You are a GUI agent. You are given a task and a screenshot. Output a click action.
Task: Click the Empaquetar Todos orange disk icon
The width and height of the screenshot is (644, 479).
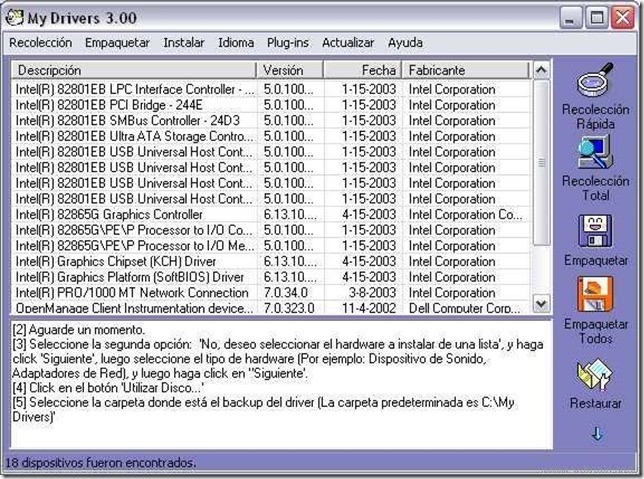click(595, 294)
